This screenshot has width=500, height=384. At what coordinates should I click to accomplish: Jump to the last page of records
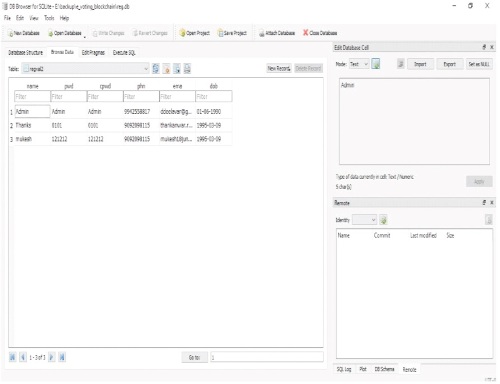(62, 357)
